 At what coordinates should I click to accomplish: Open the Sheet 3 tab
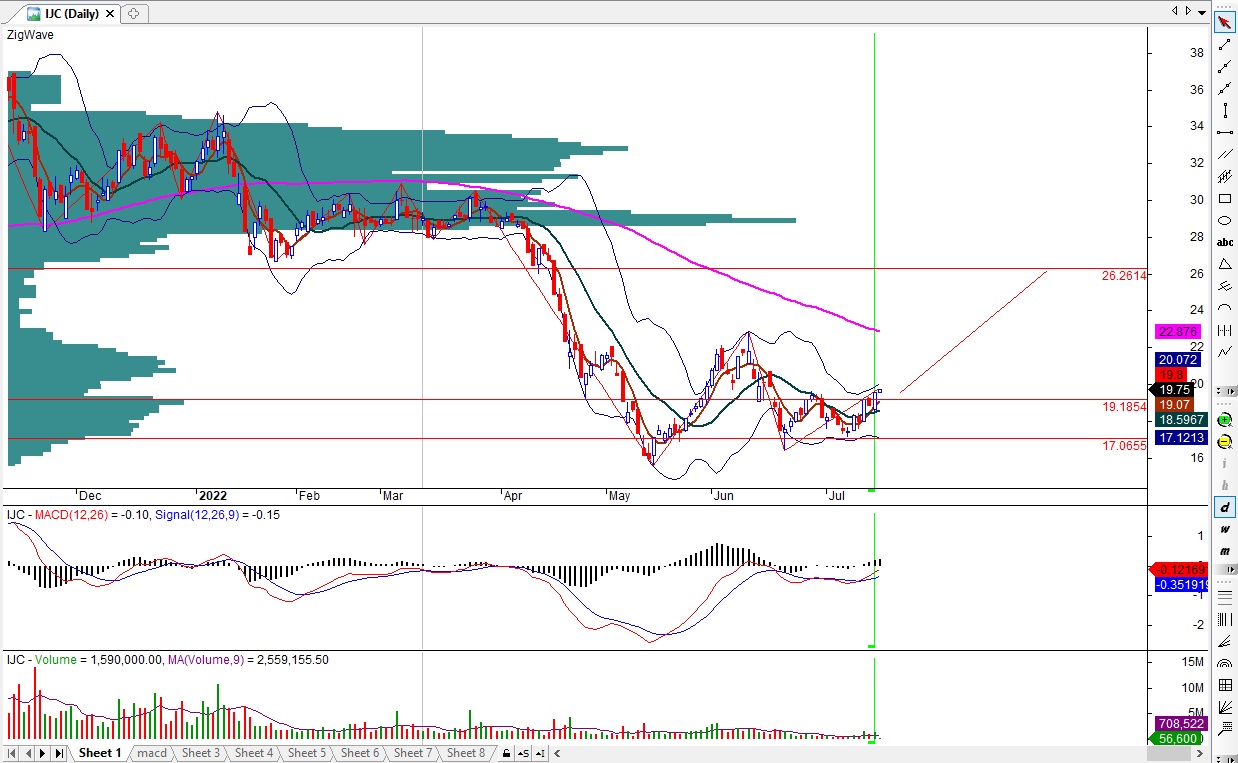point(200,753)
